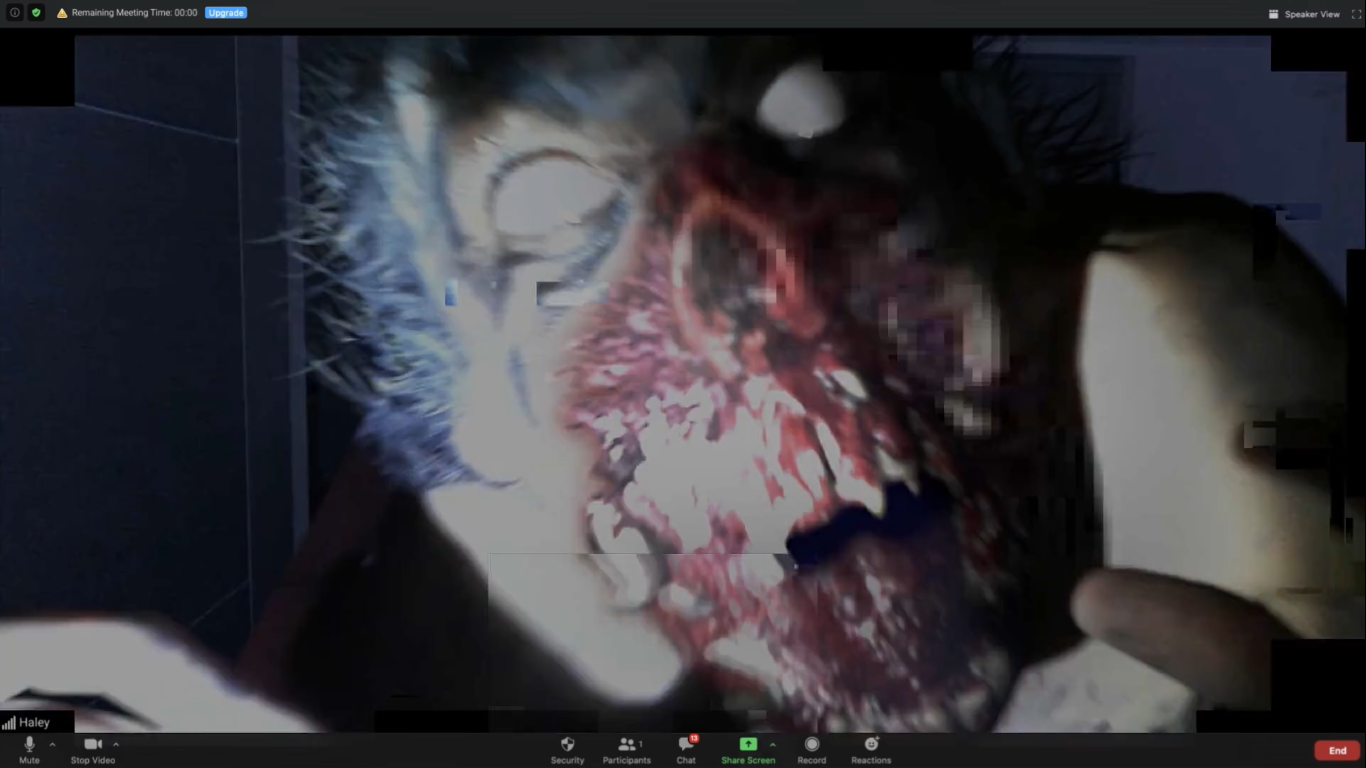Enter full screen mode icon
Image resolution: width=1366 pixels, height=768 pixels.
coord(1356,14)
